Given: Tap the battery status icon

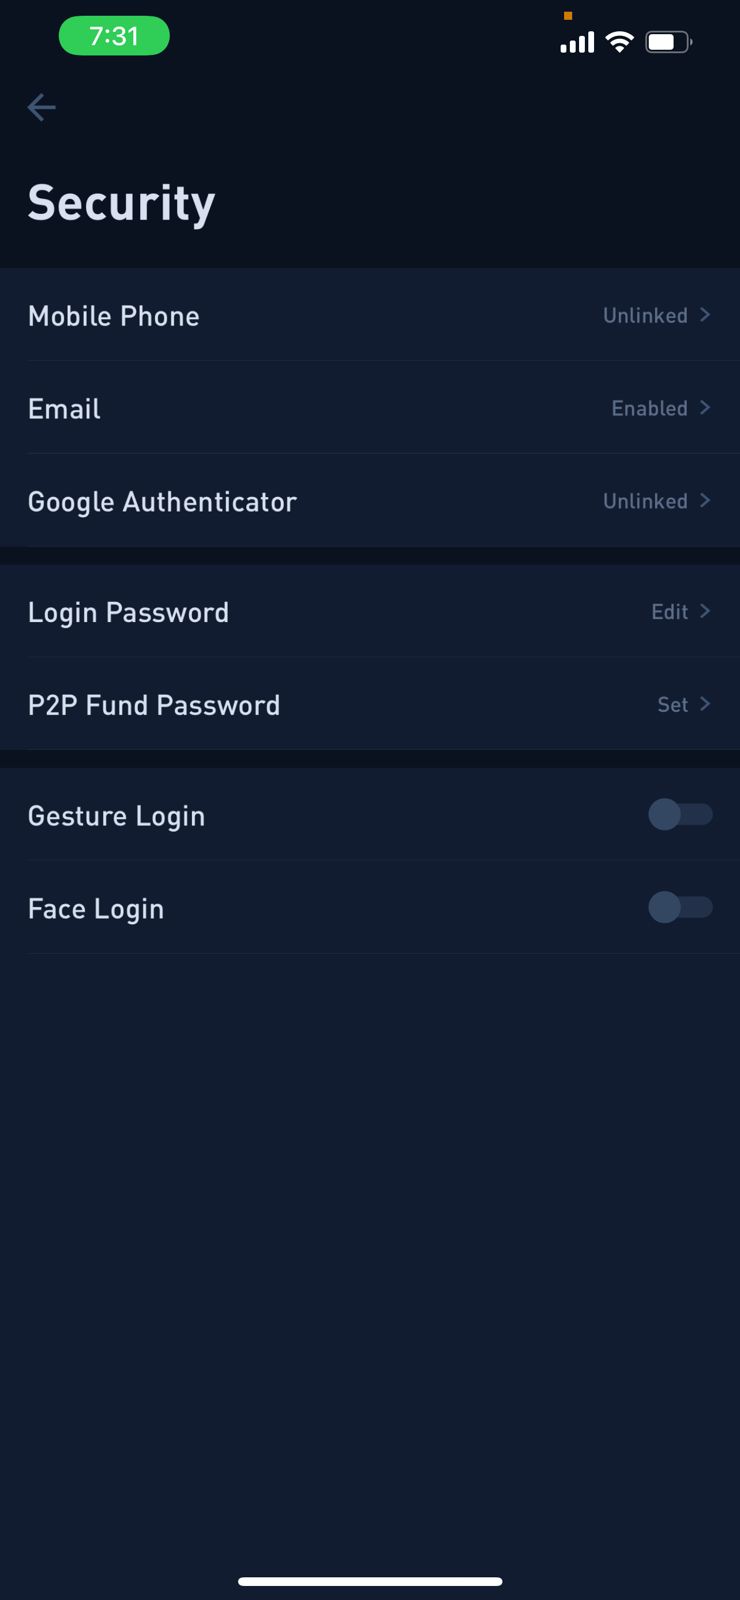Looking at the screenshot, I should pos(669,42).
